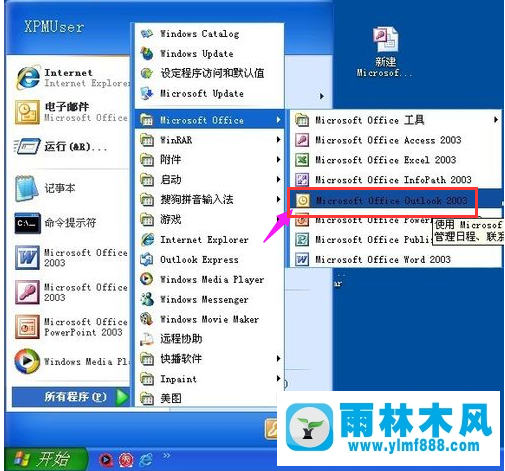Open Windows Messenger in programs menu
Image resolution: width=505 pixels, height=471 pixels.
pyautogui.click(x=209, y=299)
